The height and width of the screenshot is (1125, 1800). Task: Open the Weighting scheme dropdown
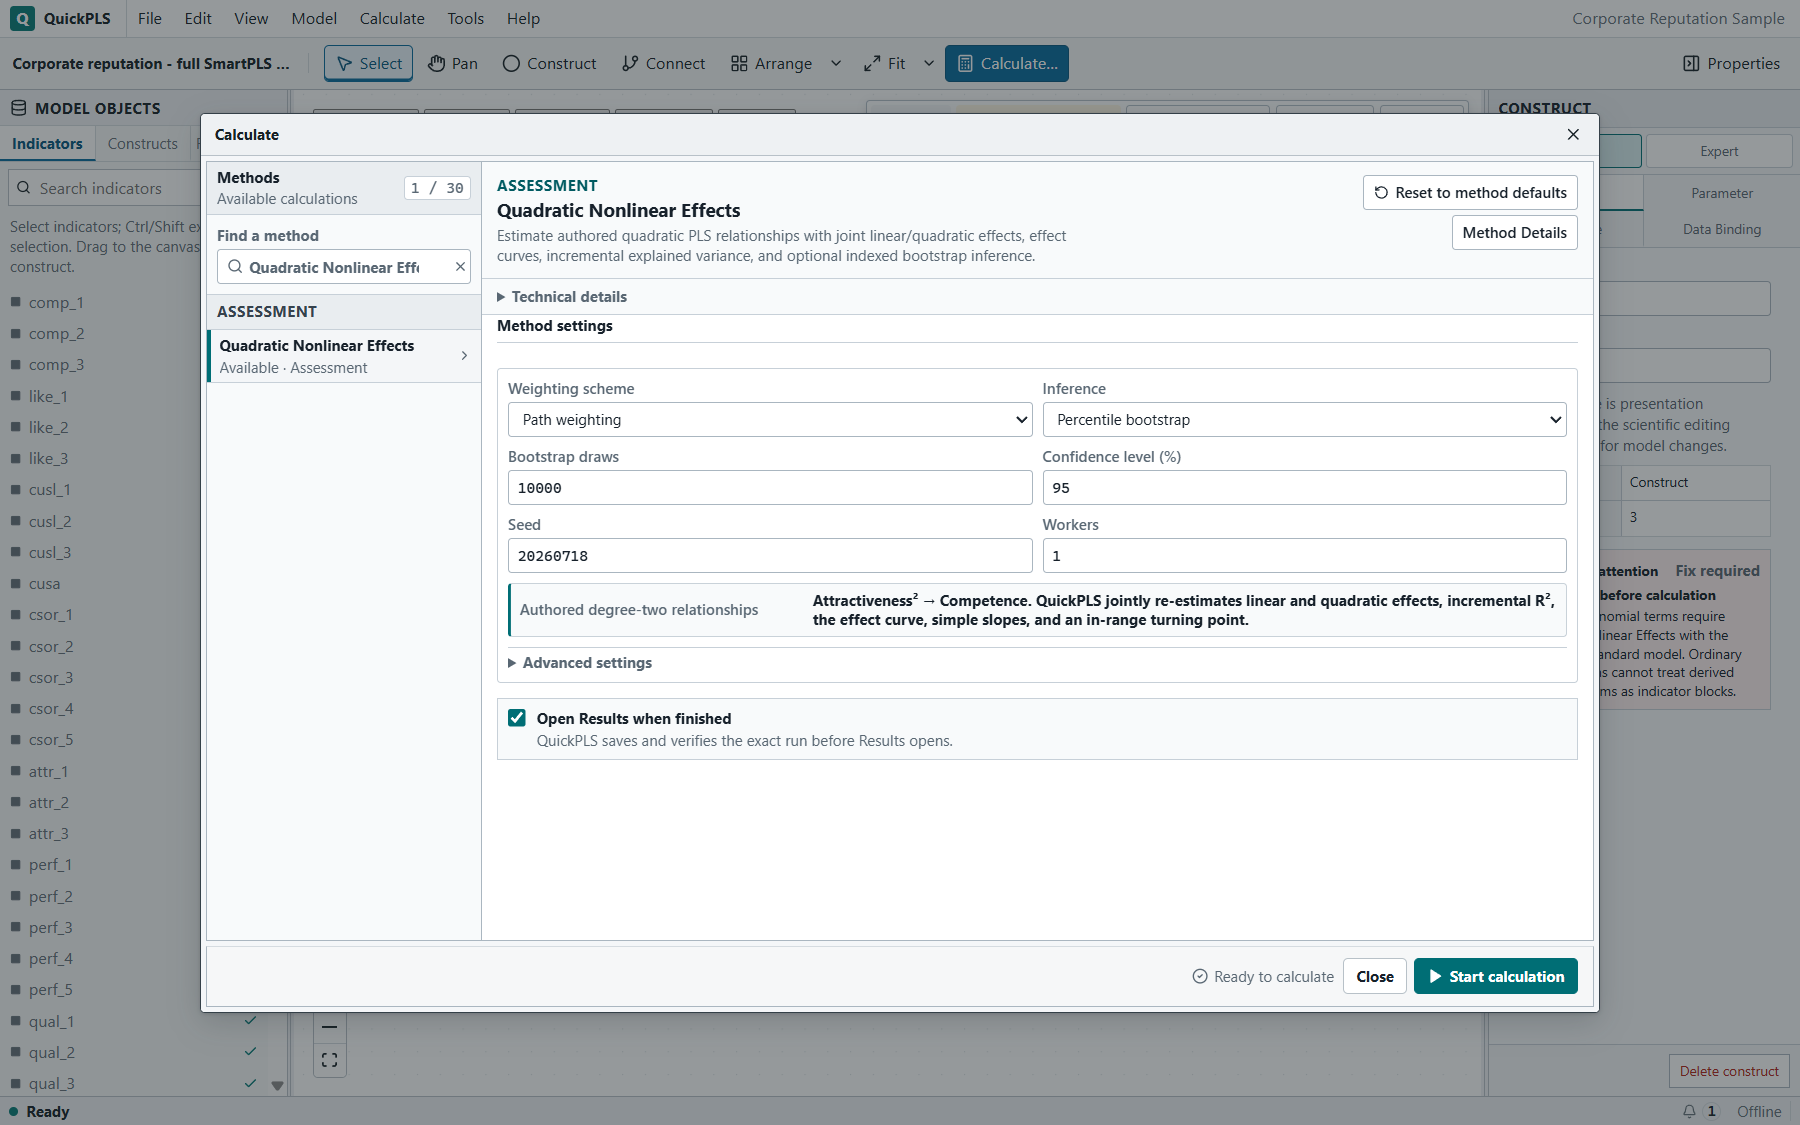coord(770,420)
